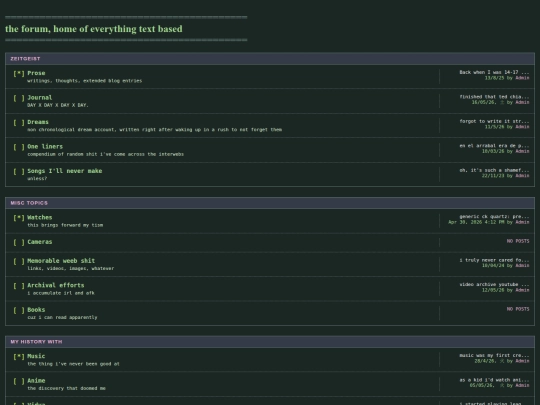Click the [ ] status marker beside Books
Viewport: 540px width, 405px height.
[x=19, y=310]
